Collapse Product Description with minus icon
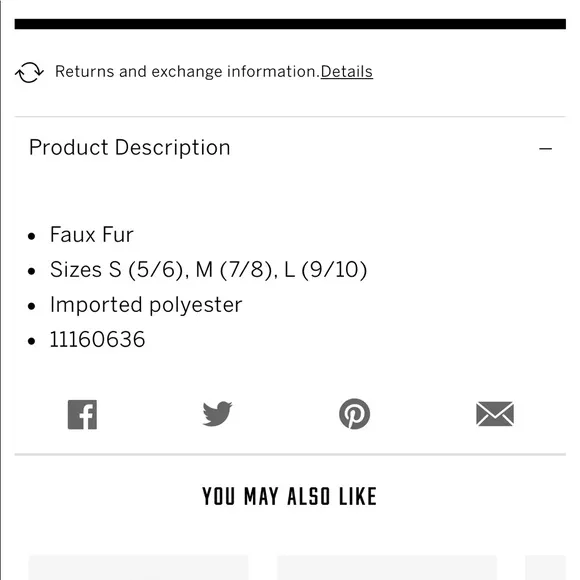 [x=545, y=149]
